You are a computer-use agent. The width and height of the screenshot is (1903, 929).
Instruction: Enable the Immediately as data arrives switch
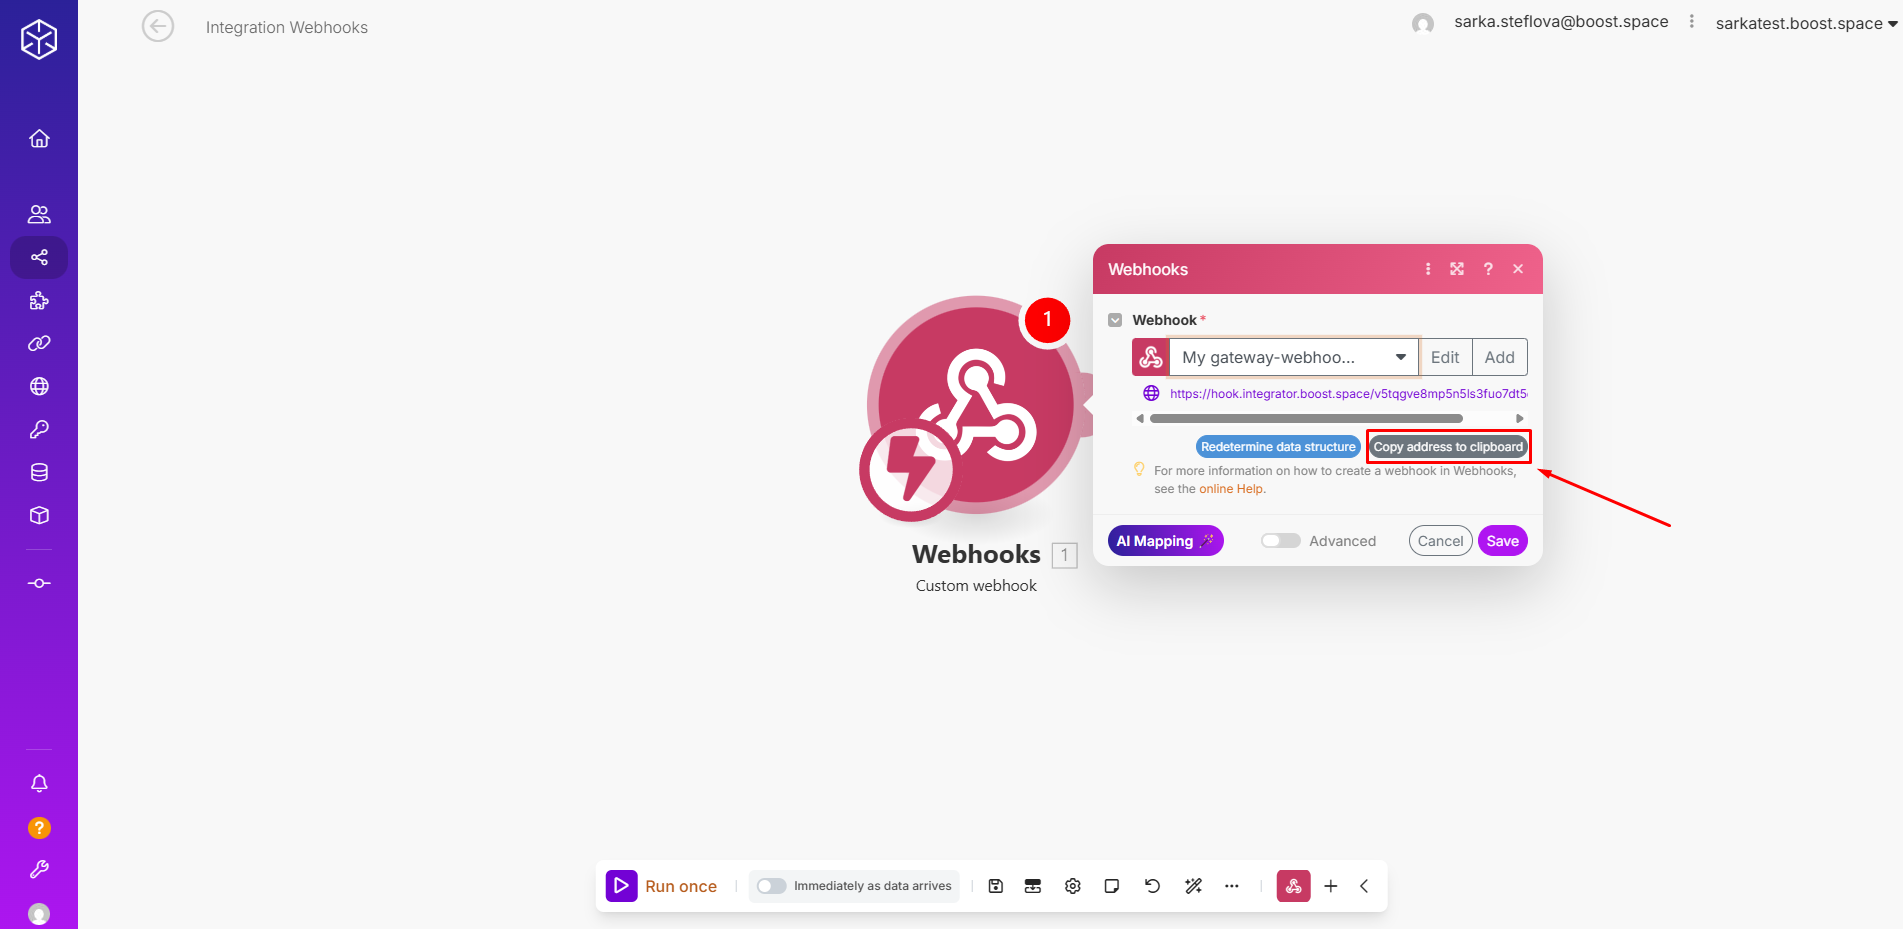point(771,886)
